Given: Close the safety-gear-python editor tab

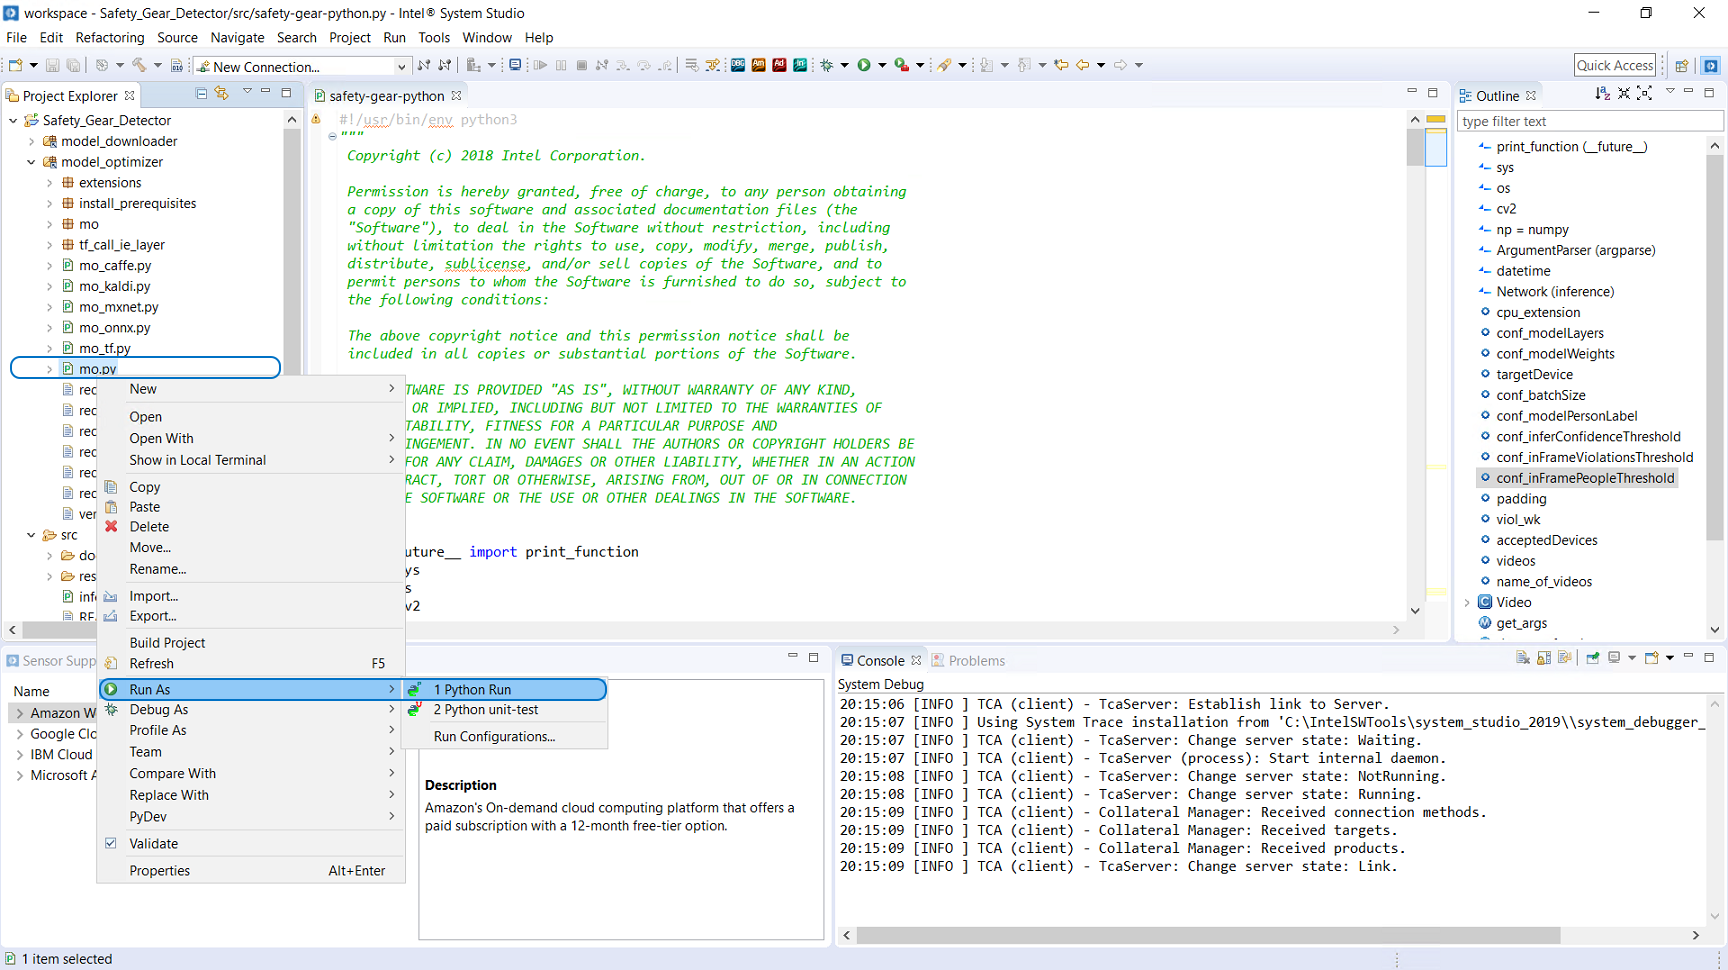Looking at the screenshot, I should pyautogui.click(x=456, y=96).
